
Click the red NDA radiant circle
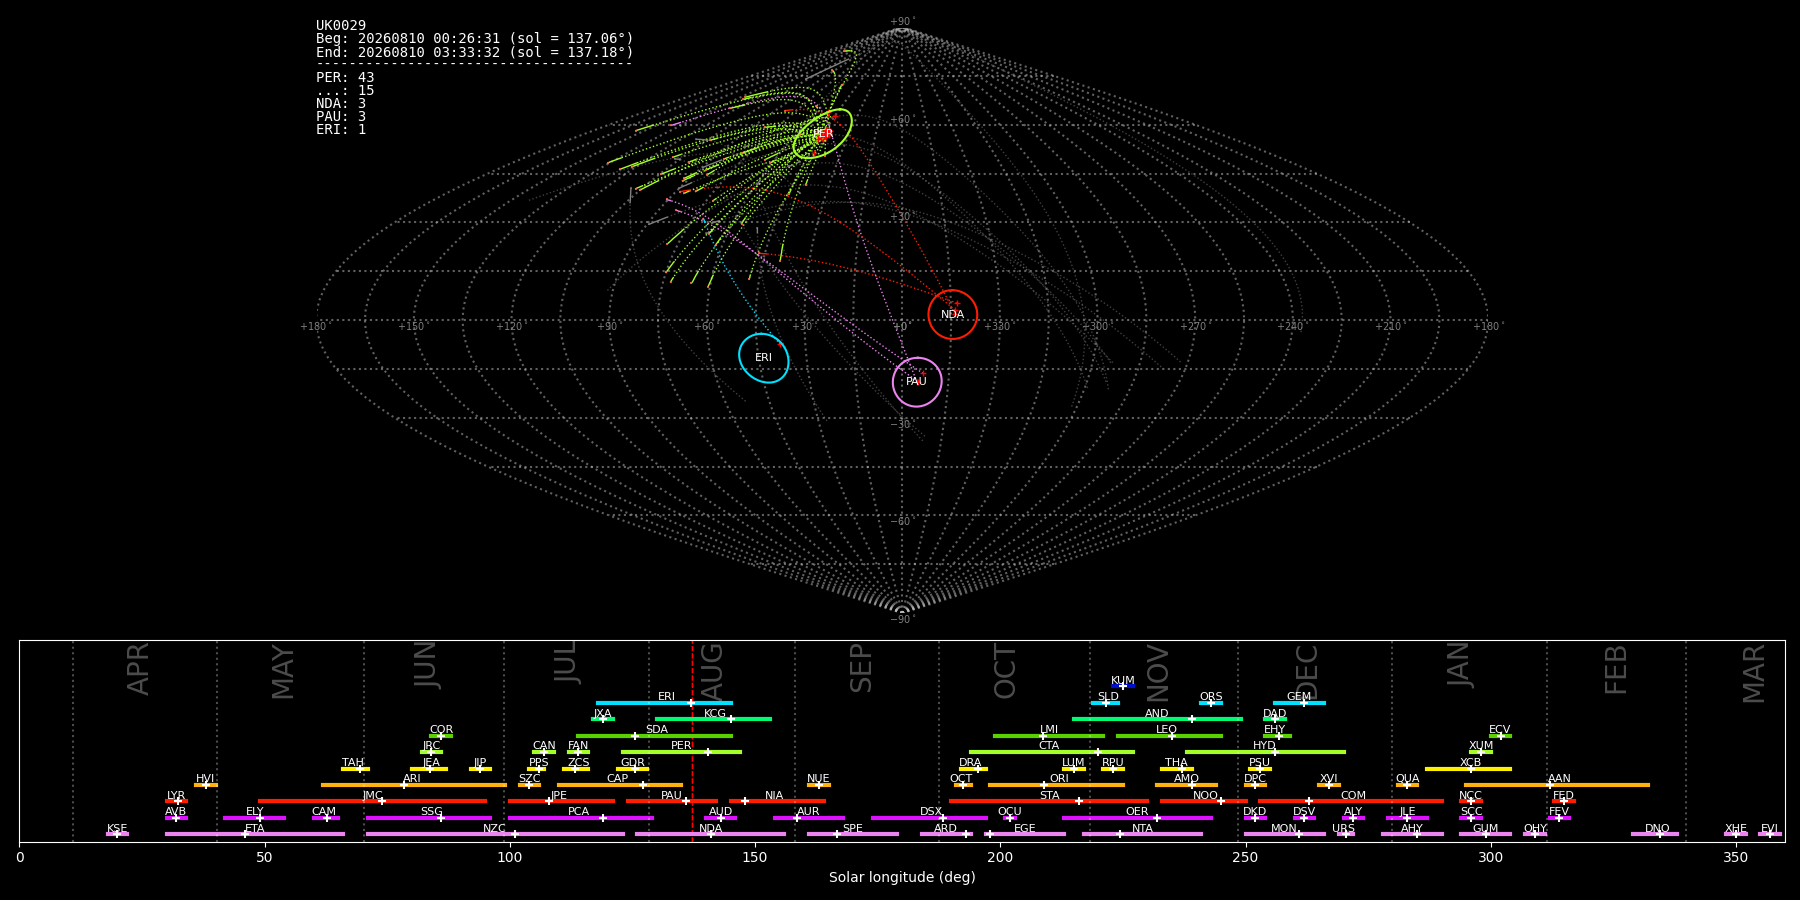[952, 315]
